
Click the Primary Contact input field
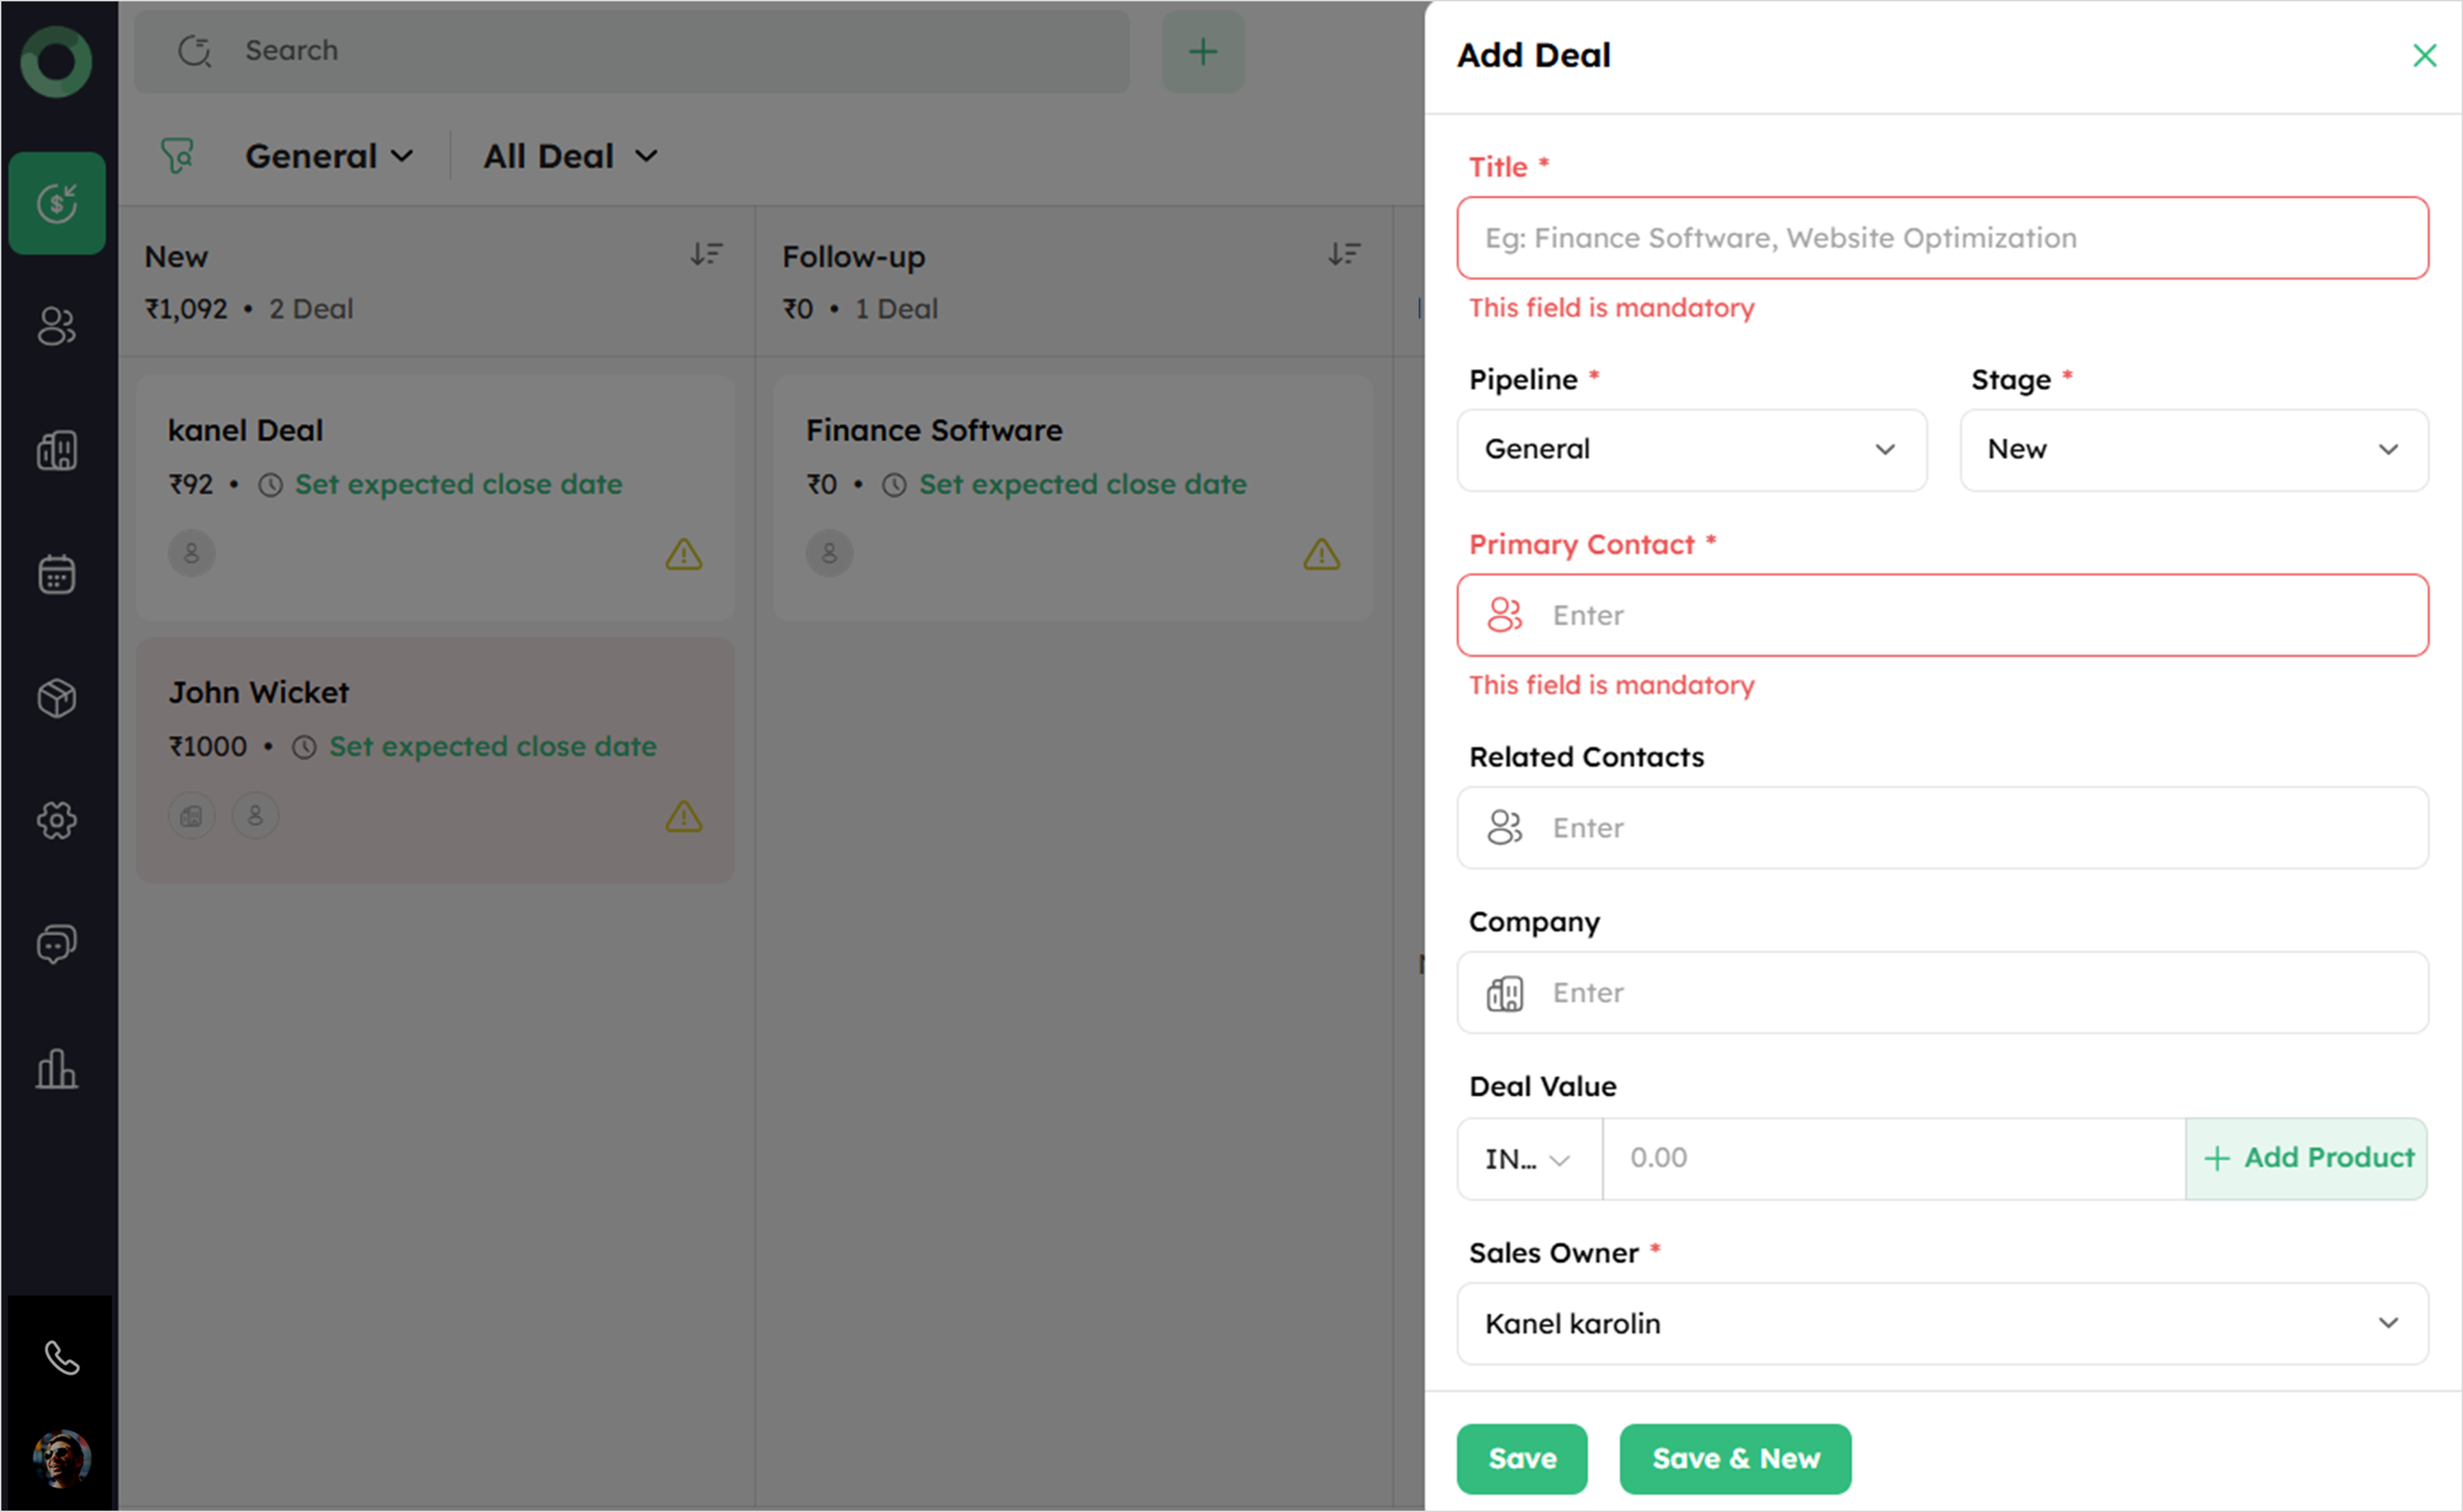click(x=1942, y=615)
